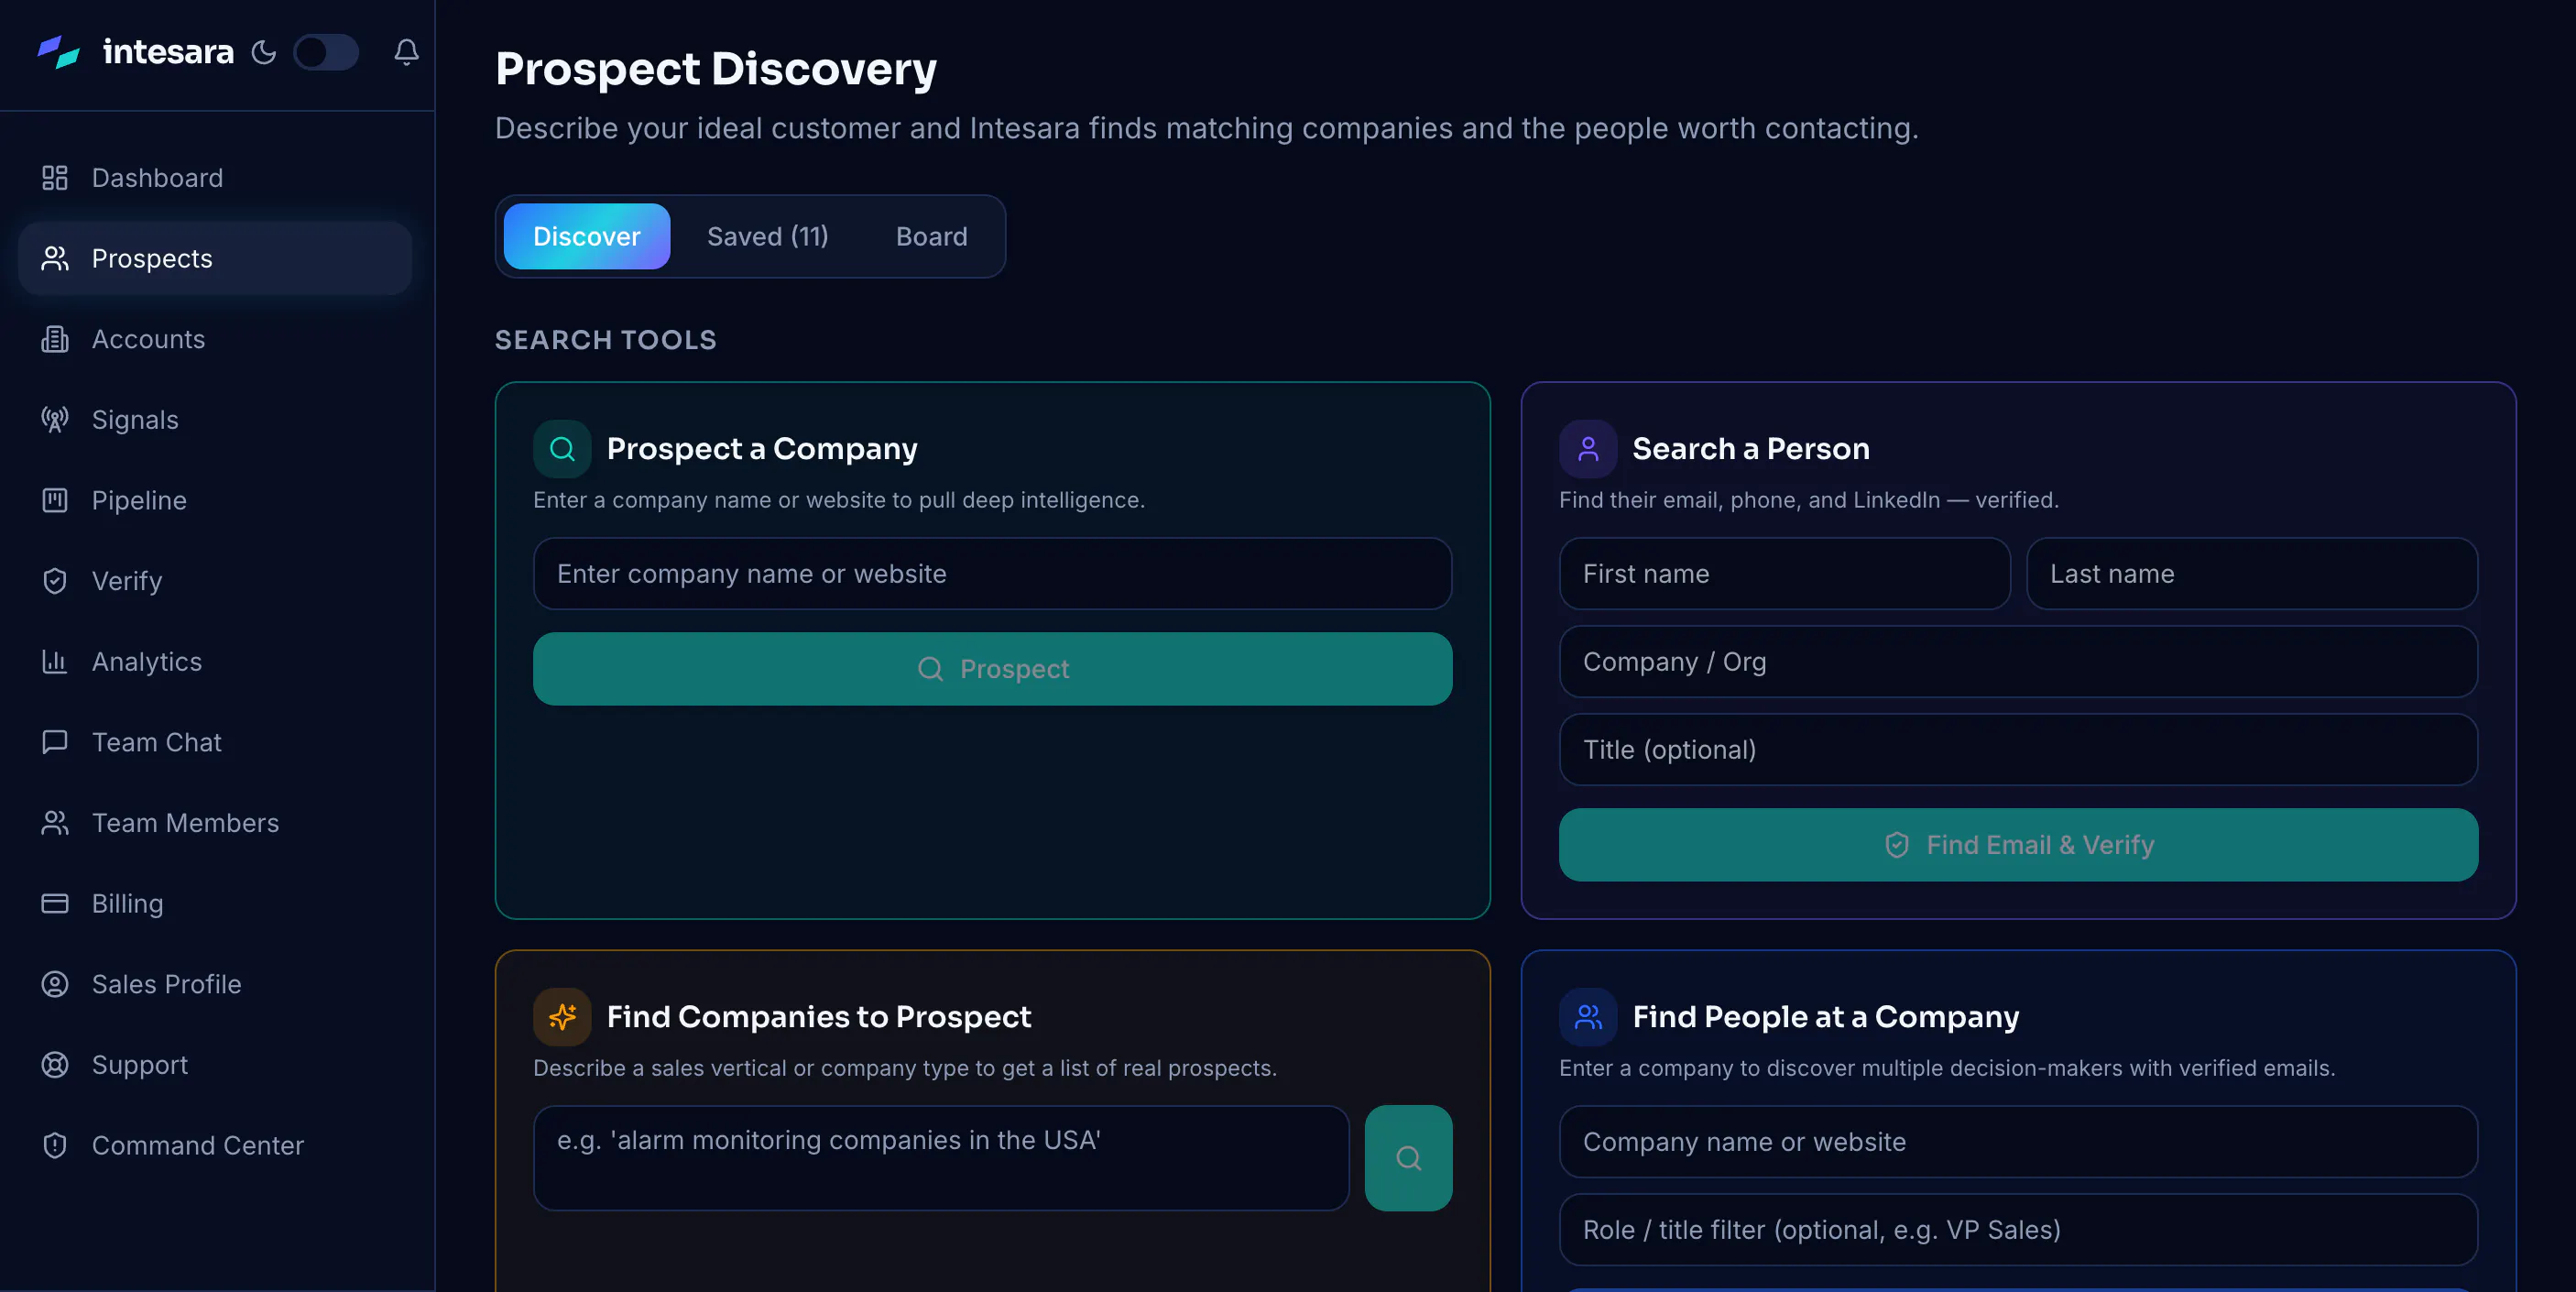2576x1292 pixels.
Task: Click the Billing card icon
Action: point(55,904)
